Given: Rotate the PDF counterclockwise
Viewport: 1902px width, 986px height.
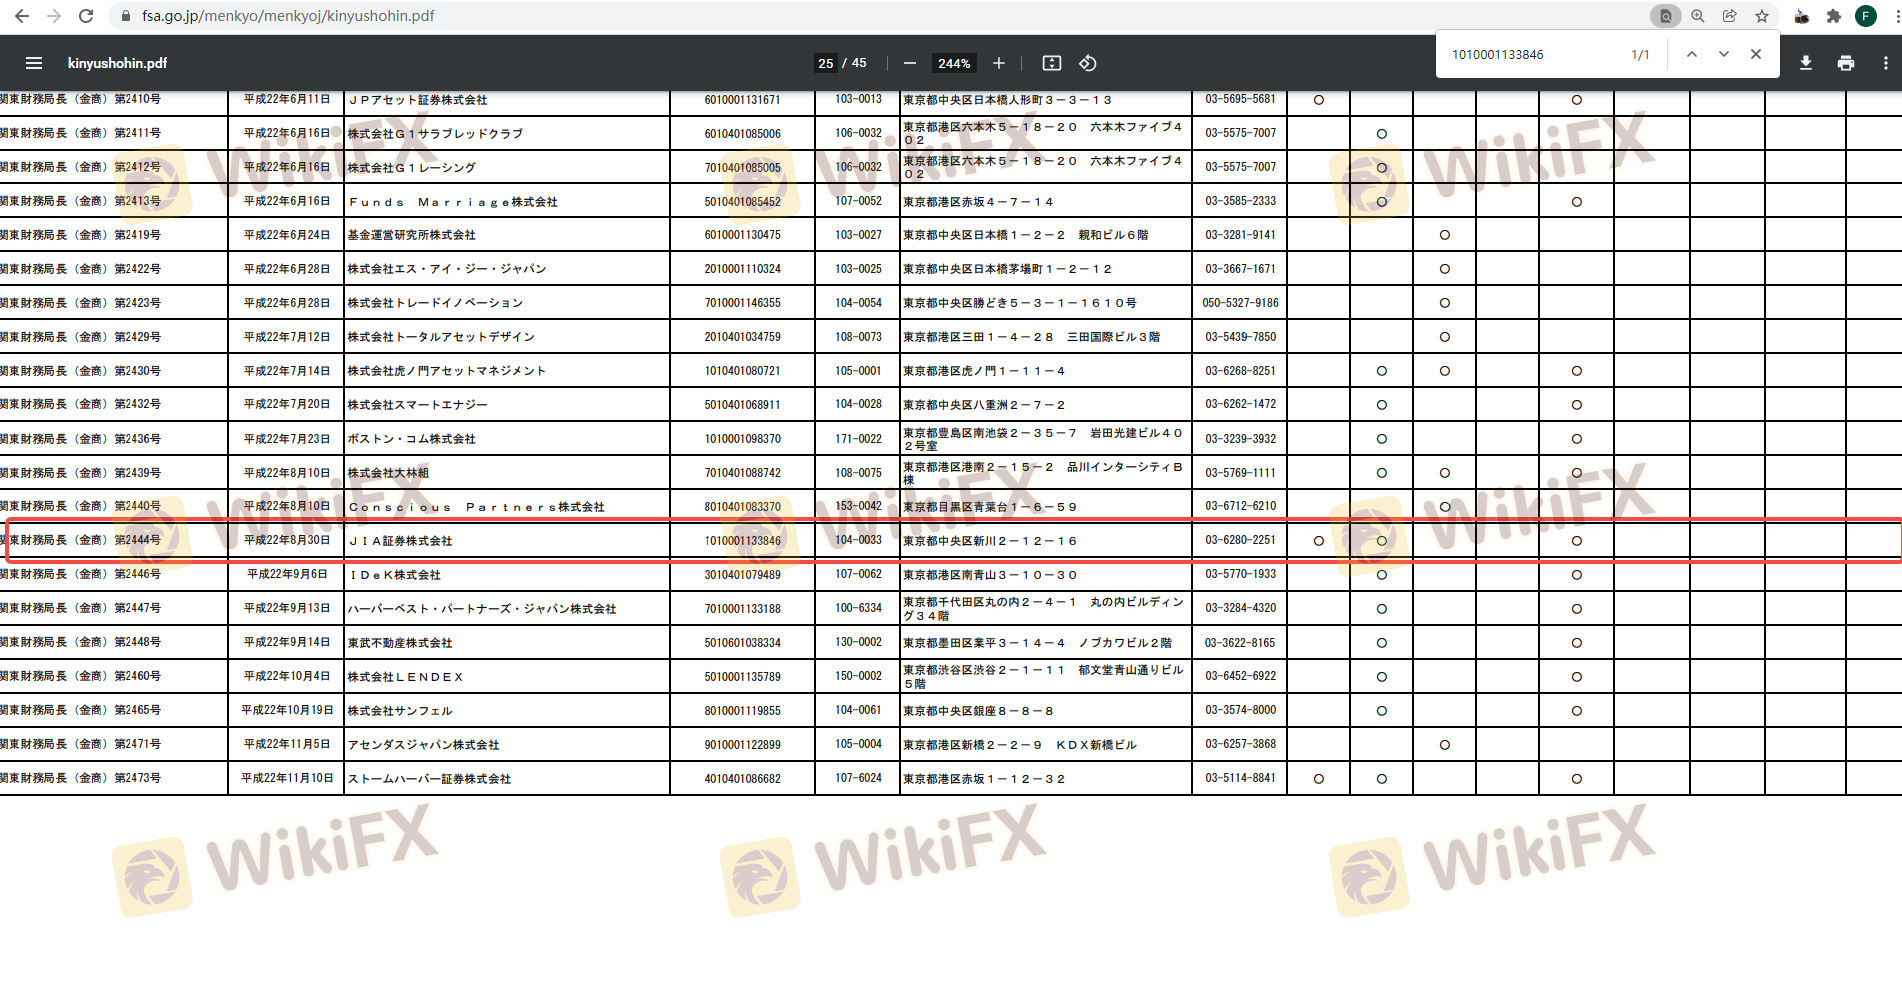Looking at the screenshot, I should click(x=1088, y=63).
